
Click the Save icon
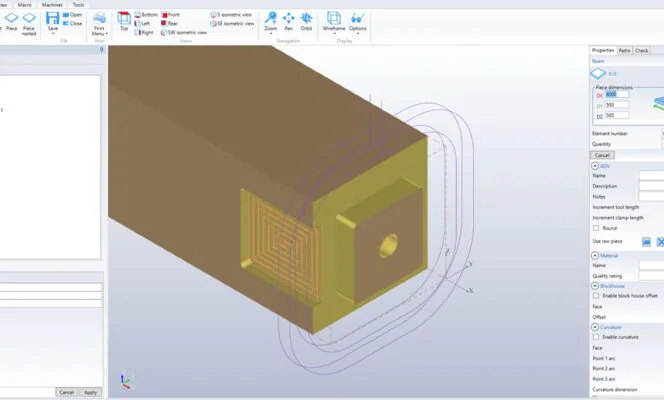(x=52, y=21)
